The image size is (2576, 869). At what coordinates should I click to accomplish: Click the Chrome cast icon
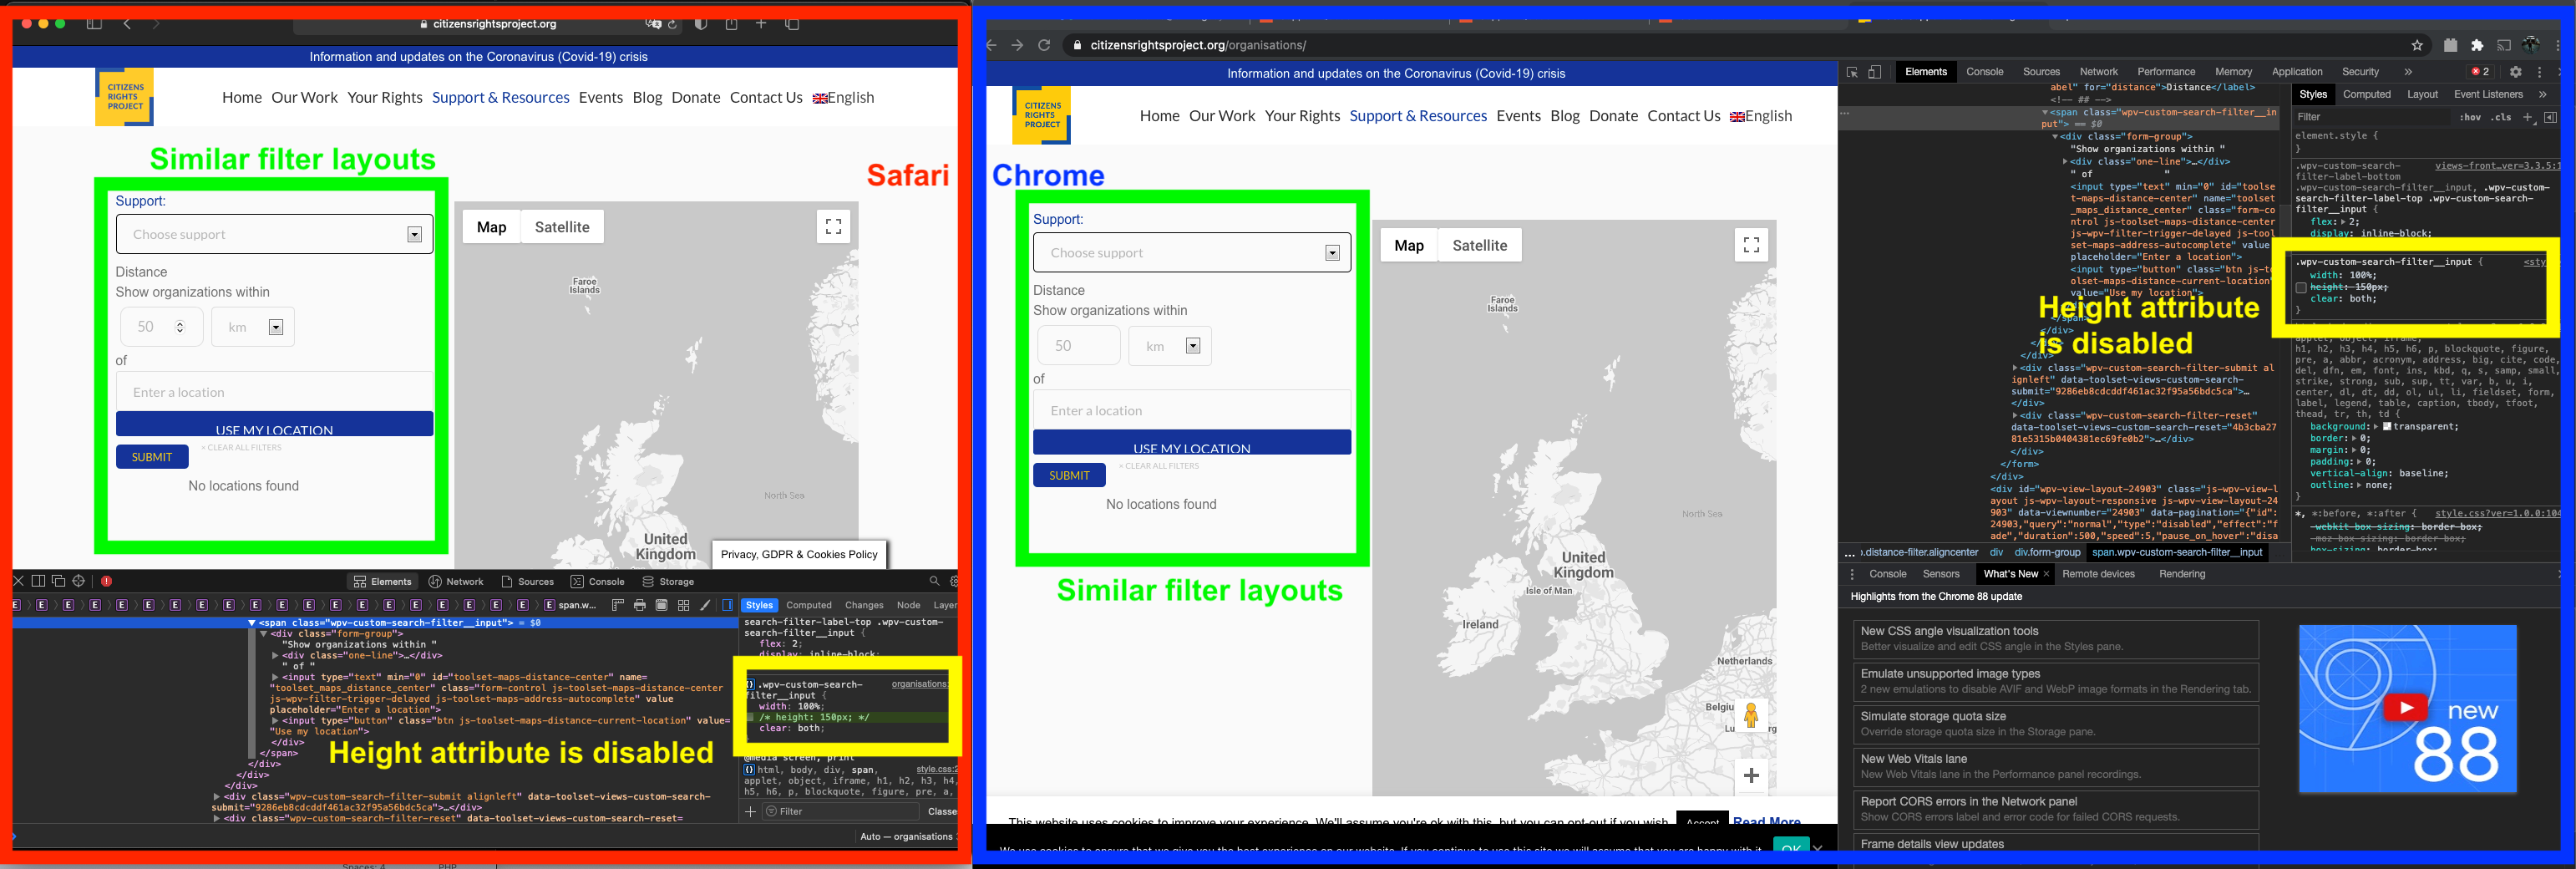coord(2504,45)
